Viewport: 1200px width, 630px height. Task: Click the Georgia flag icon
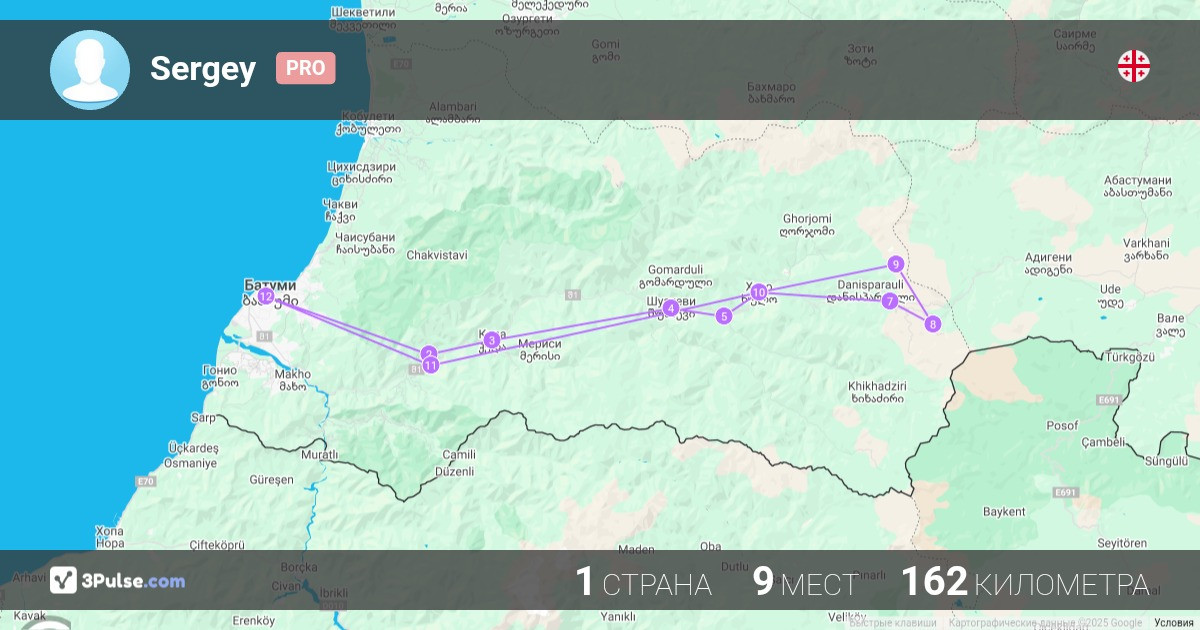[1133, 67]
